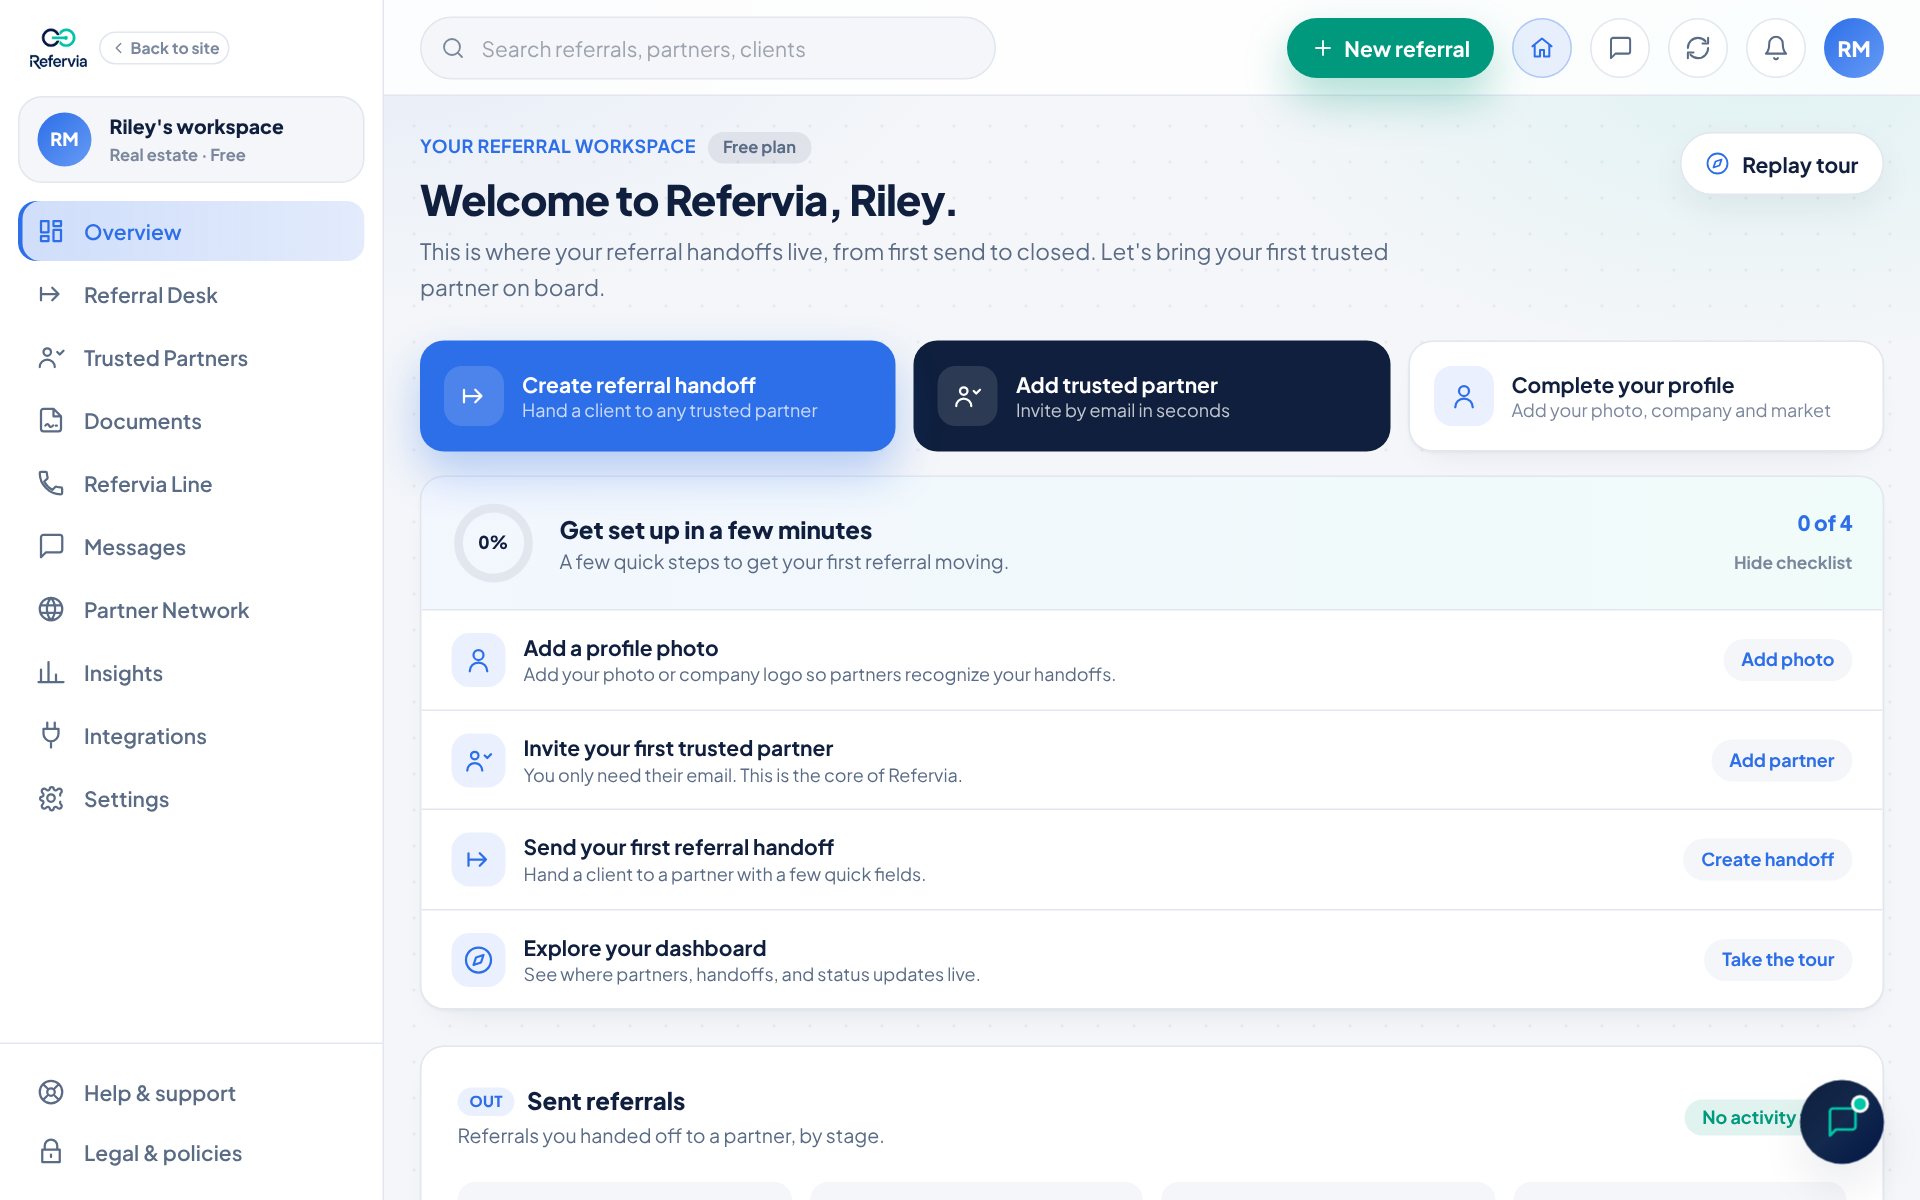1920x1200 pixels.
Task: Click the Refervia logo
Action: coord(58,48)
